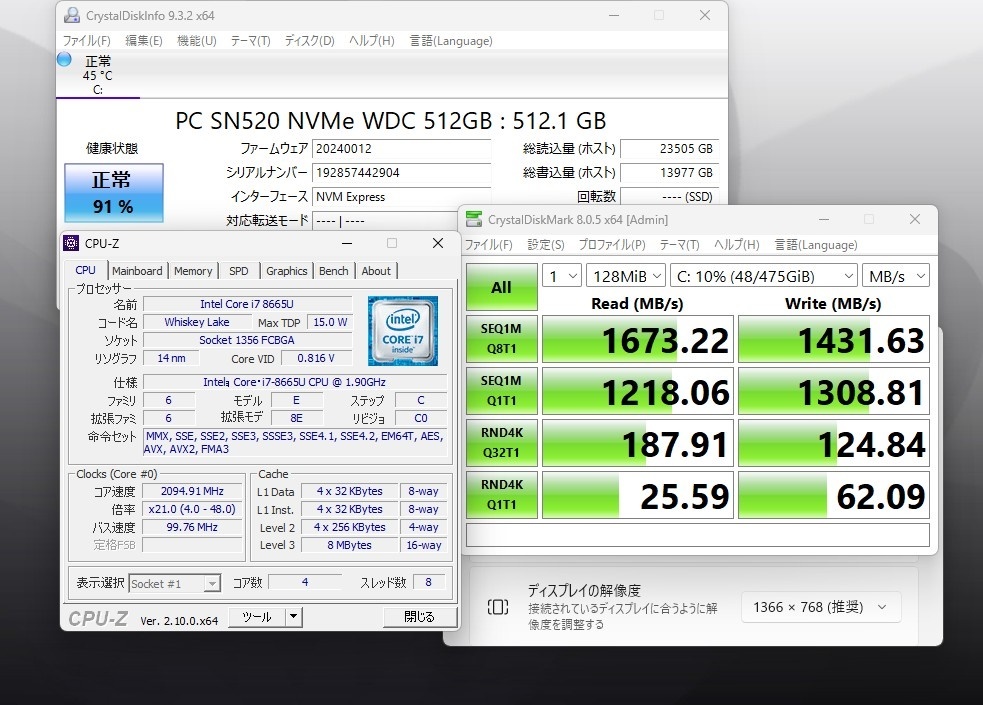Viewport: 983px width, 705px height.
Task: Open 編集(E) menu in CrystalDiskInfo
Action: (144, 41)
